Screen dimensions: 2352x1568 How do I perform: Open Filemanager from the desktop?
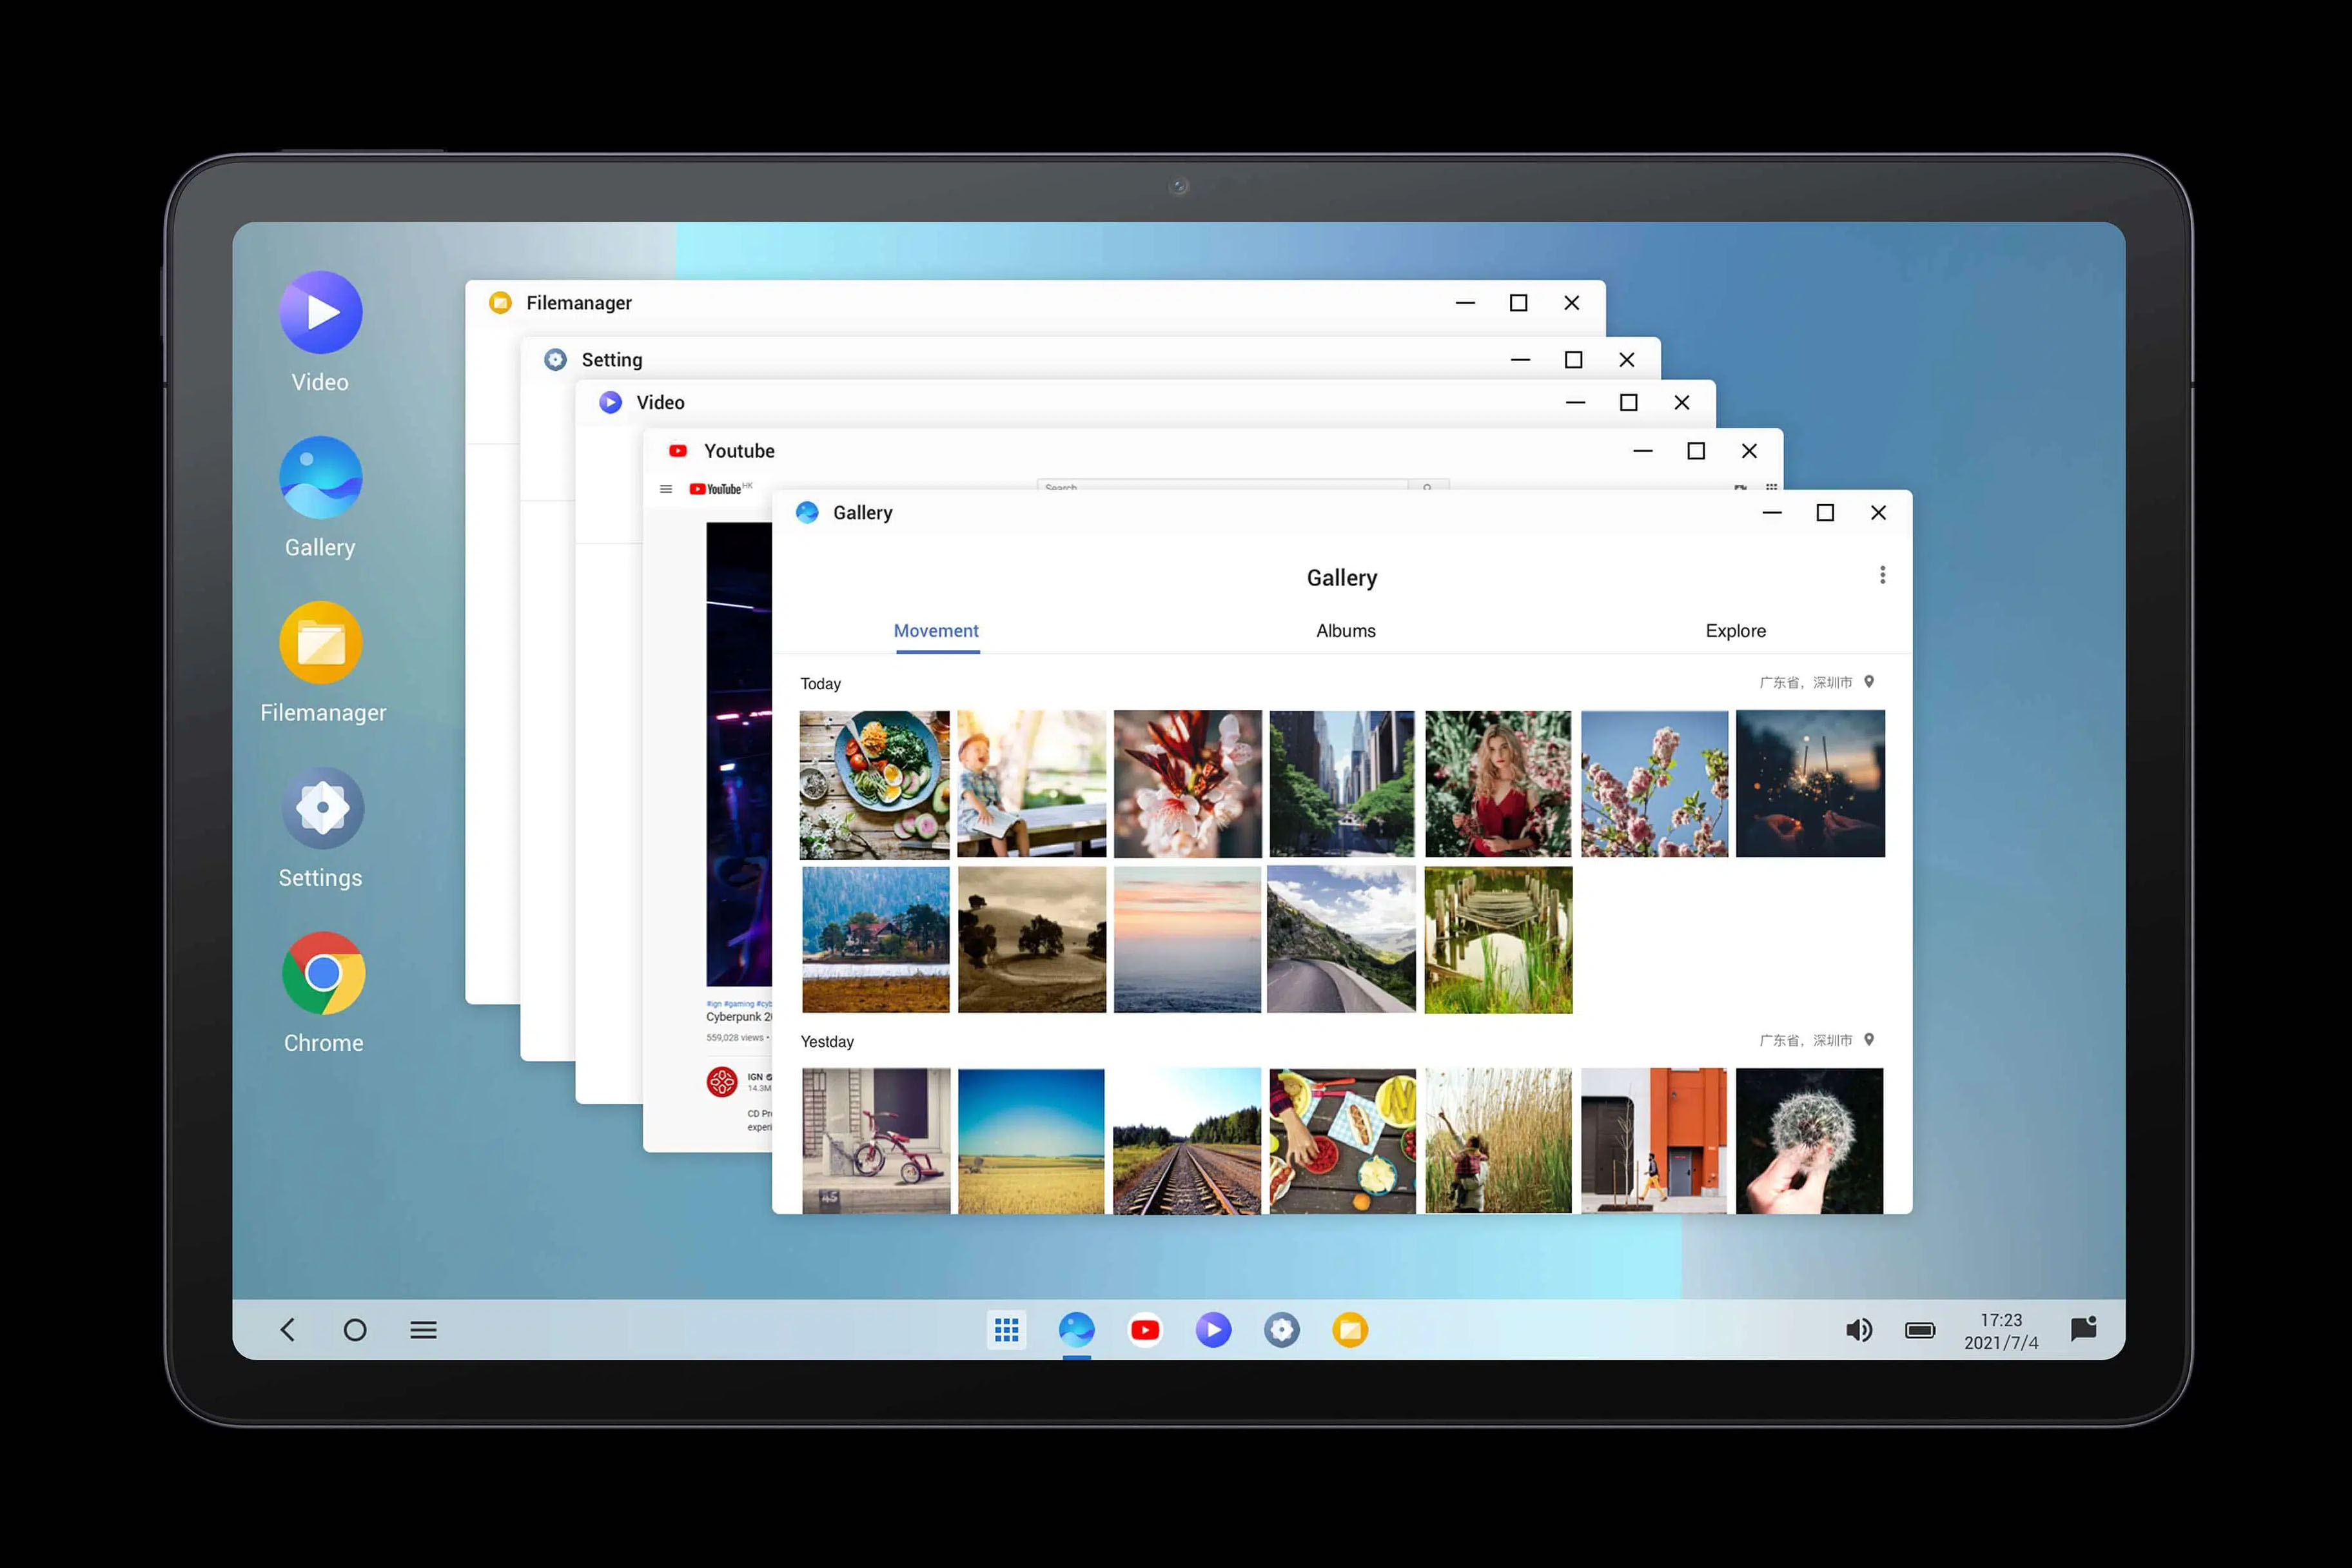pos(321,643)
